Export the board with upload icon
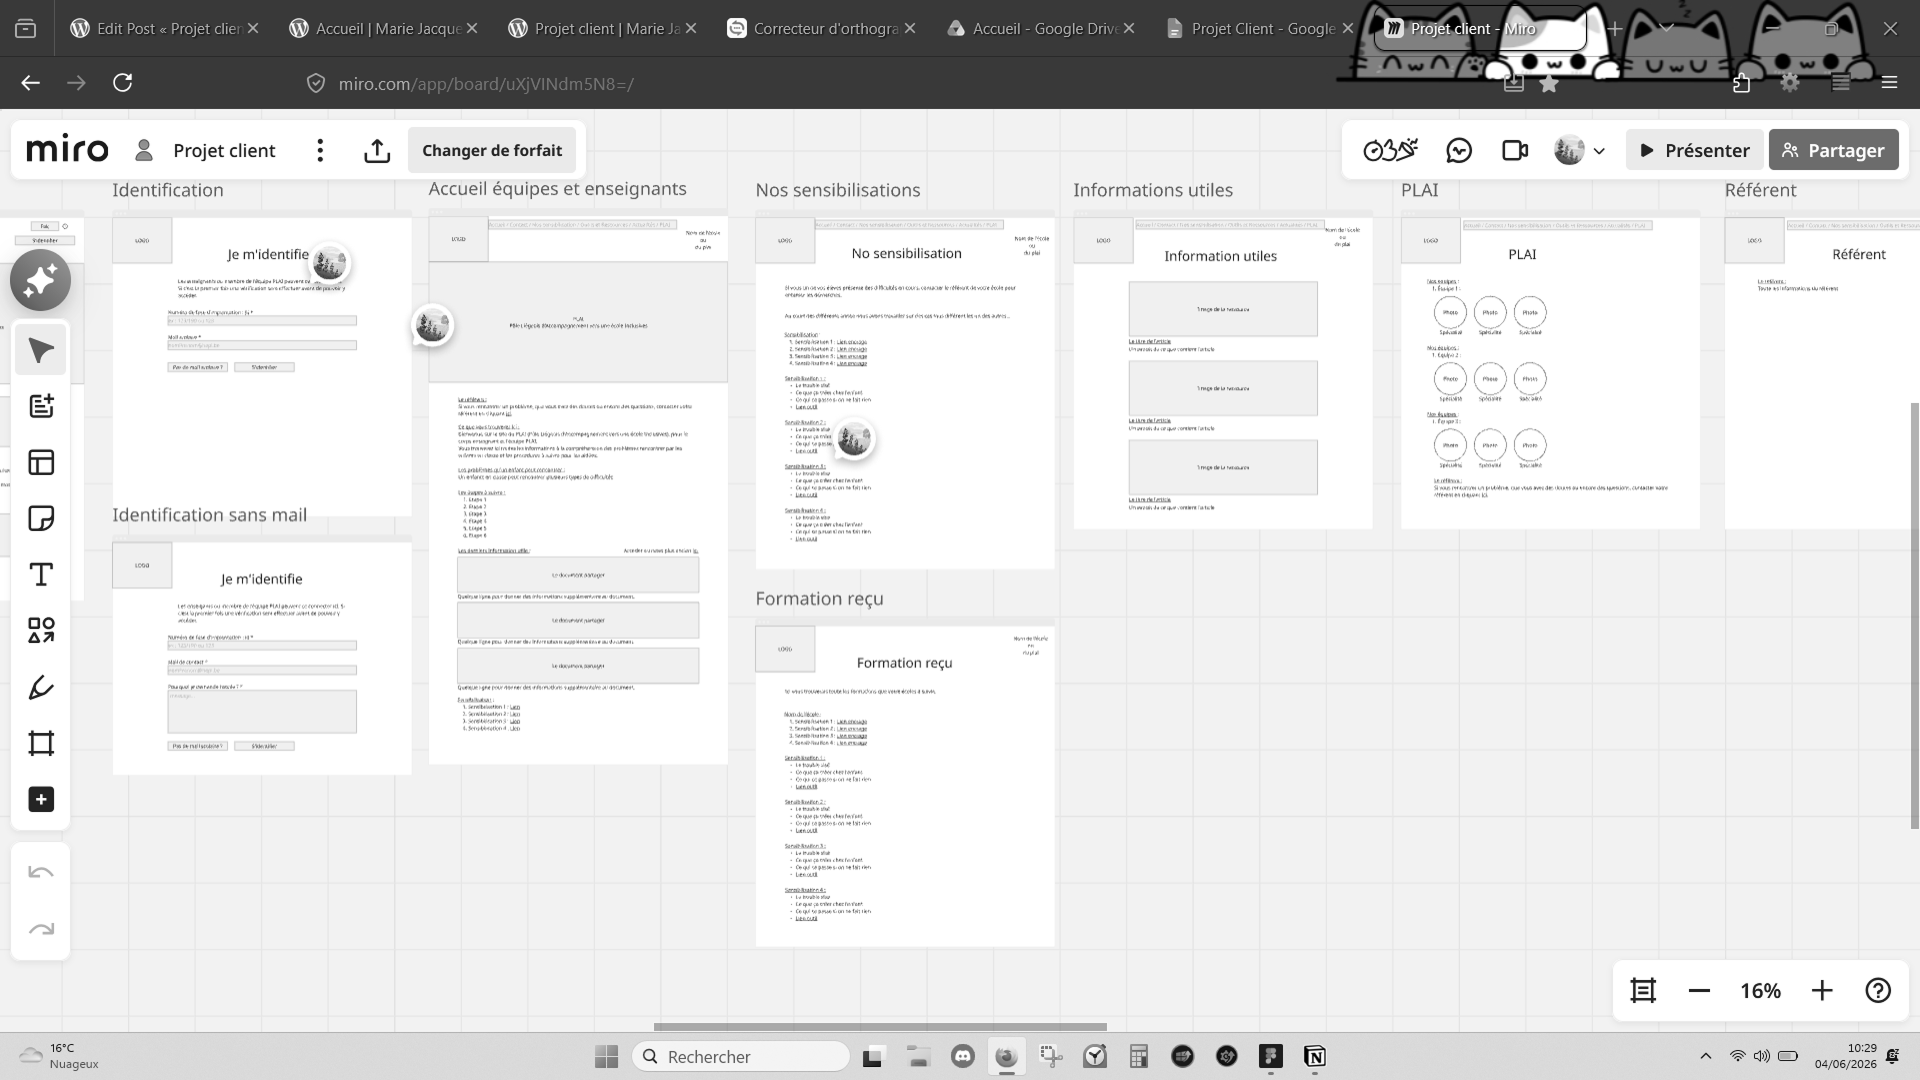Screen dimensions: 1920x1080 (376, 150)
